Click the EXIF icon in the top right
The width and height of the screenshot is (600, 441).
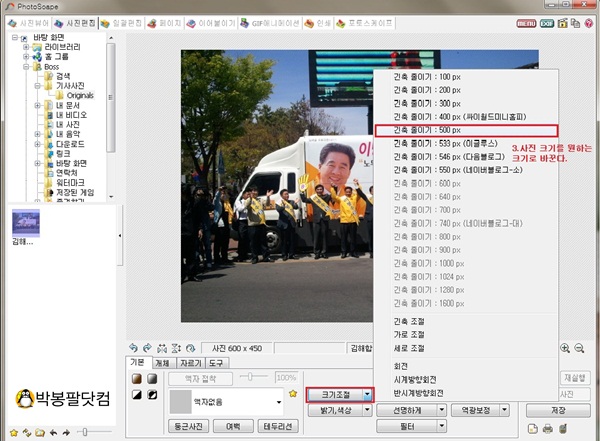(548, 21)
